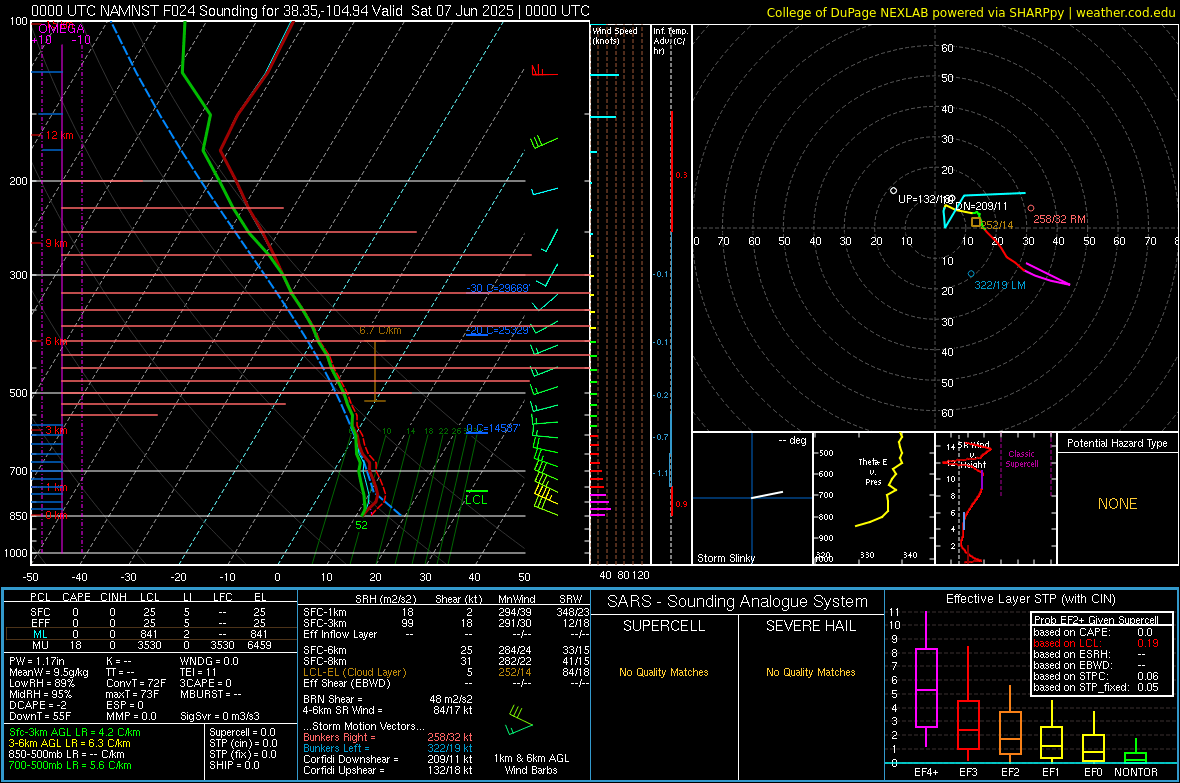Click the EF2 orange box plot
The height and width of the screenshot is (783, 1180).
tap(1010, 725)
